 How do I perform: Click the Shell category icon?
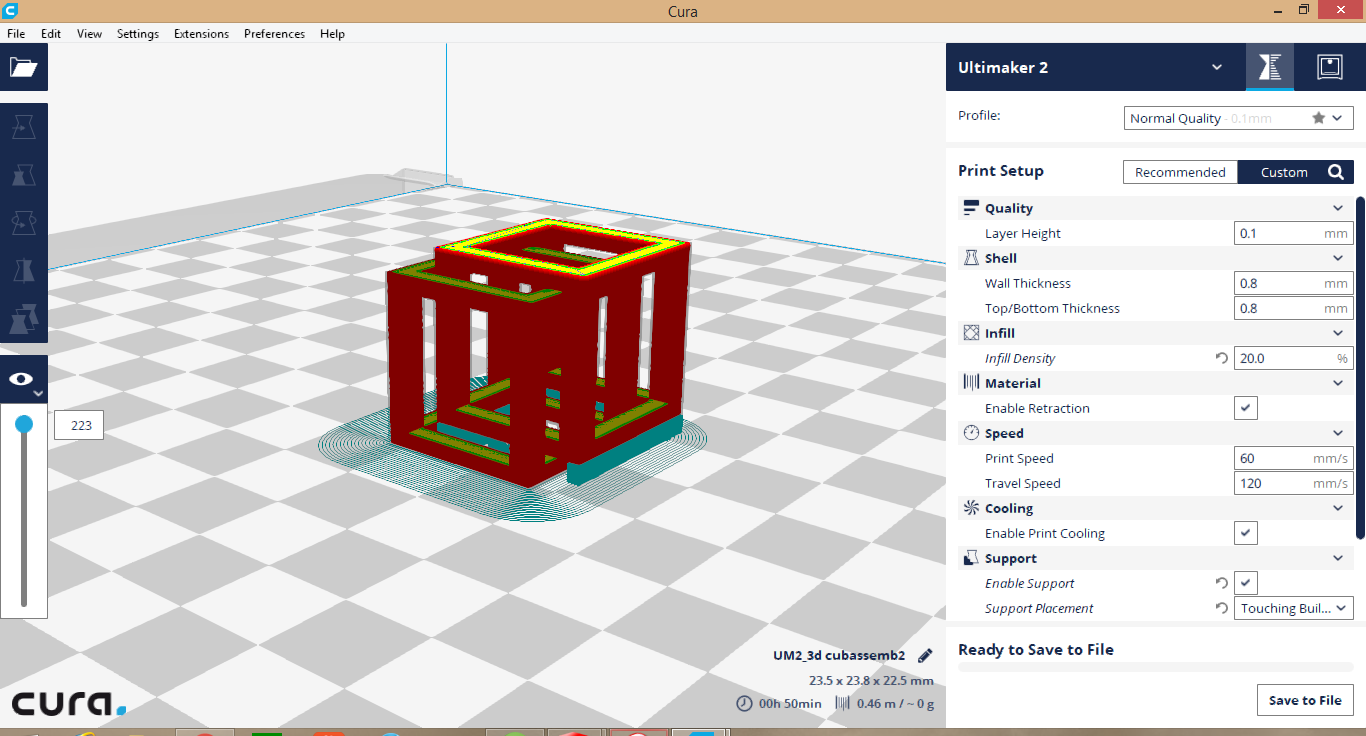[970, 258]
